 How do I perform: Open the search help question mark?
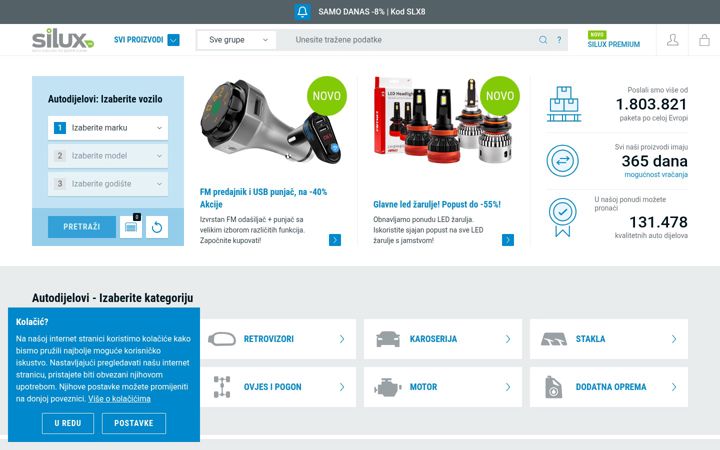point(559,40)
